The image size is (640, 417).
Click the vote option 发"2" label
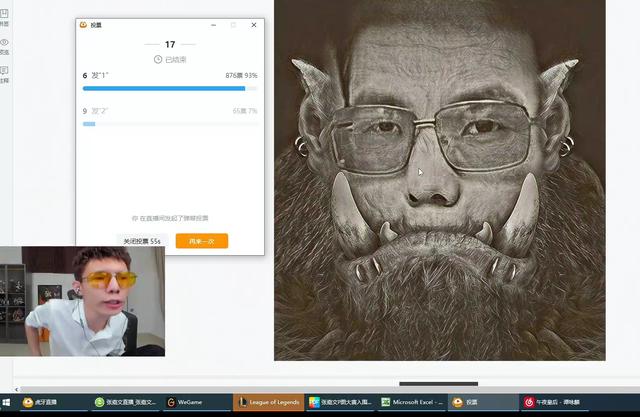(99, 111)
